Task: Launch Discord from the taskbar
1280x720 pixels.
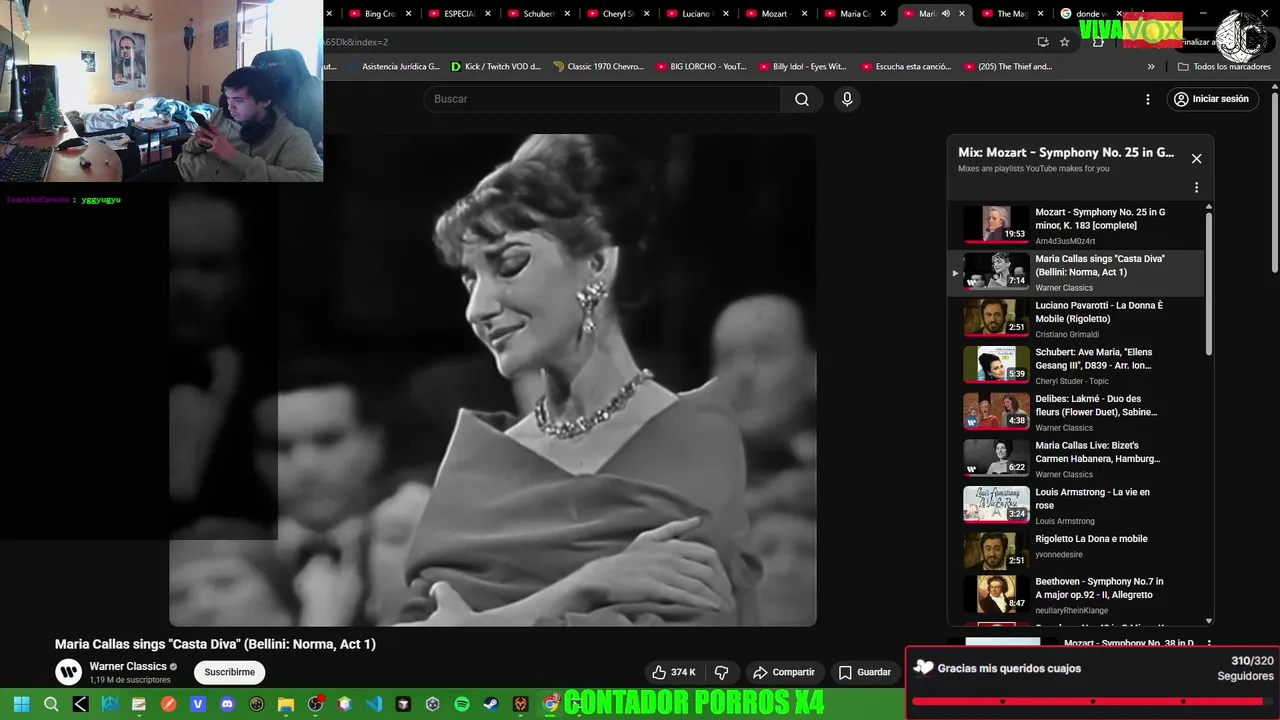Action: (x=227, y=704)
